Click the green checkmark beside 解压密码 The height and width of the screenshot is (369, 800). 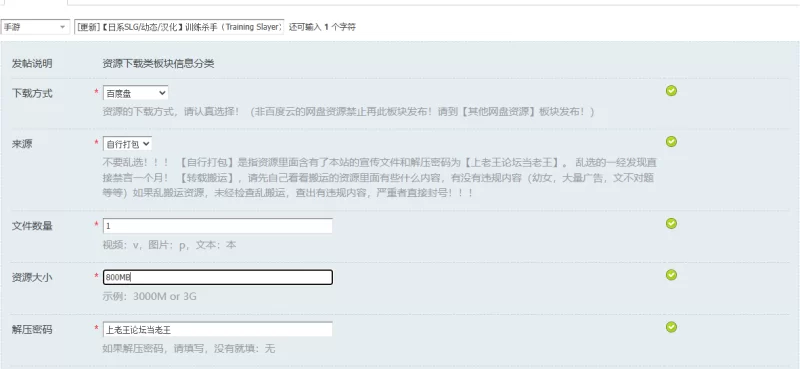tap(671, 327)
